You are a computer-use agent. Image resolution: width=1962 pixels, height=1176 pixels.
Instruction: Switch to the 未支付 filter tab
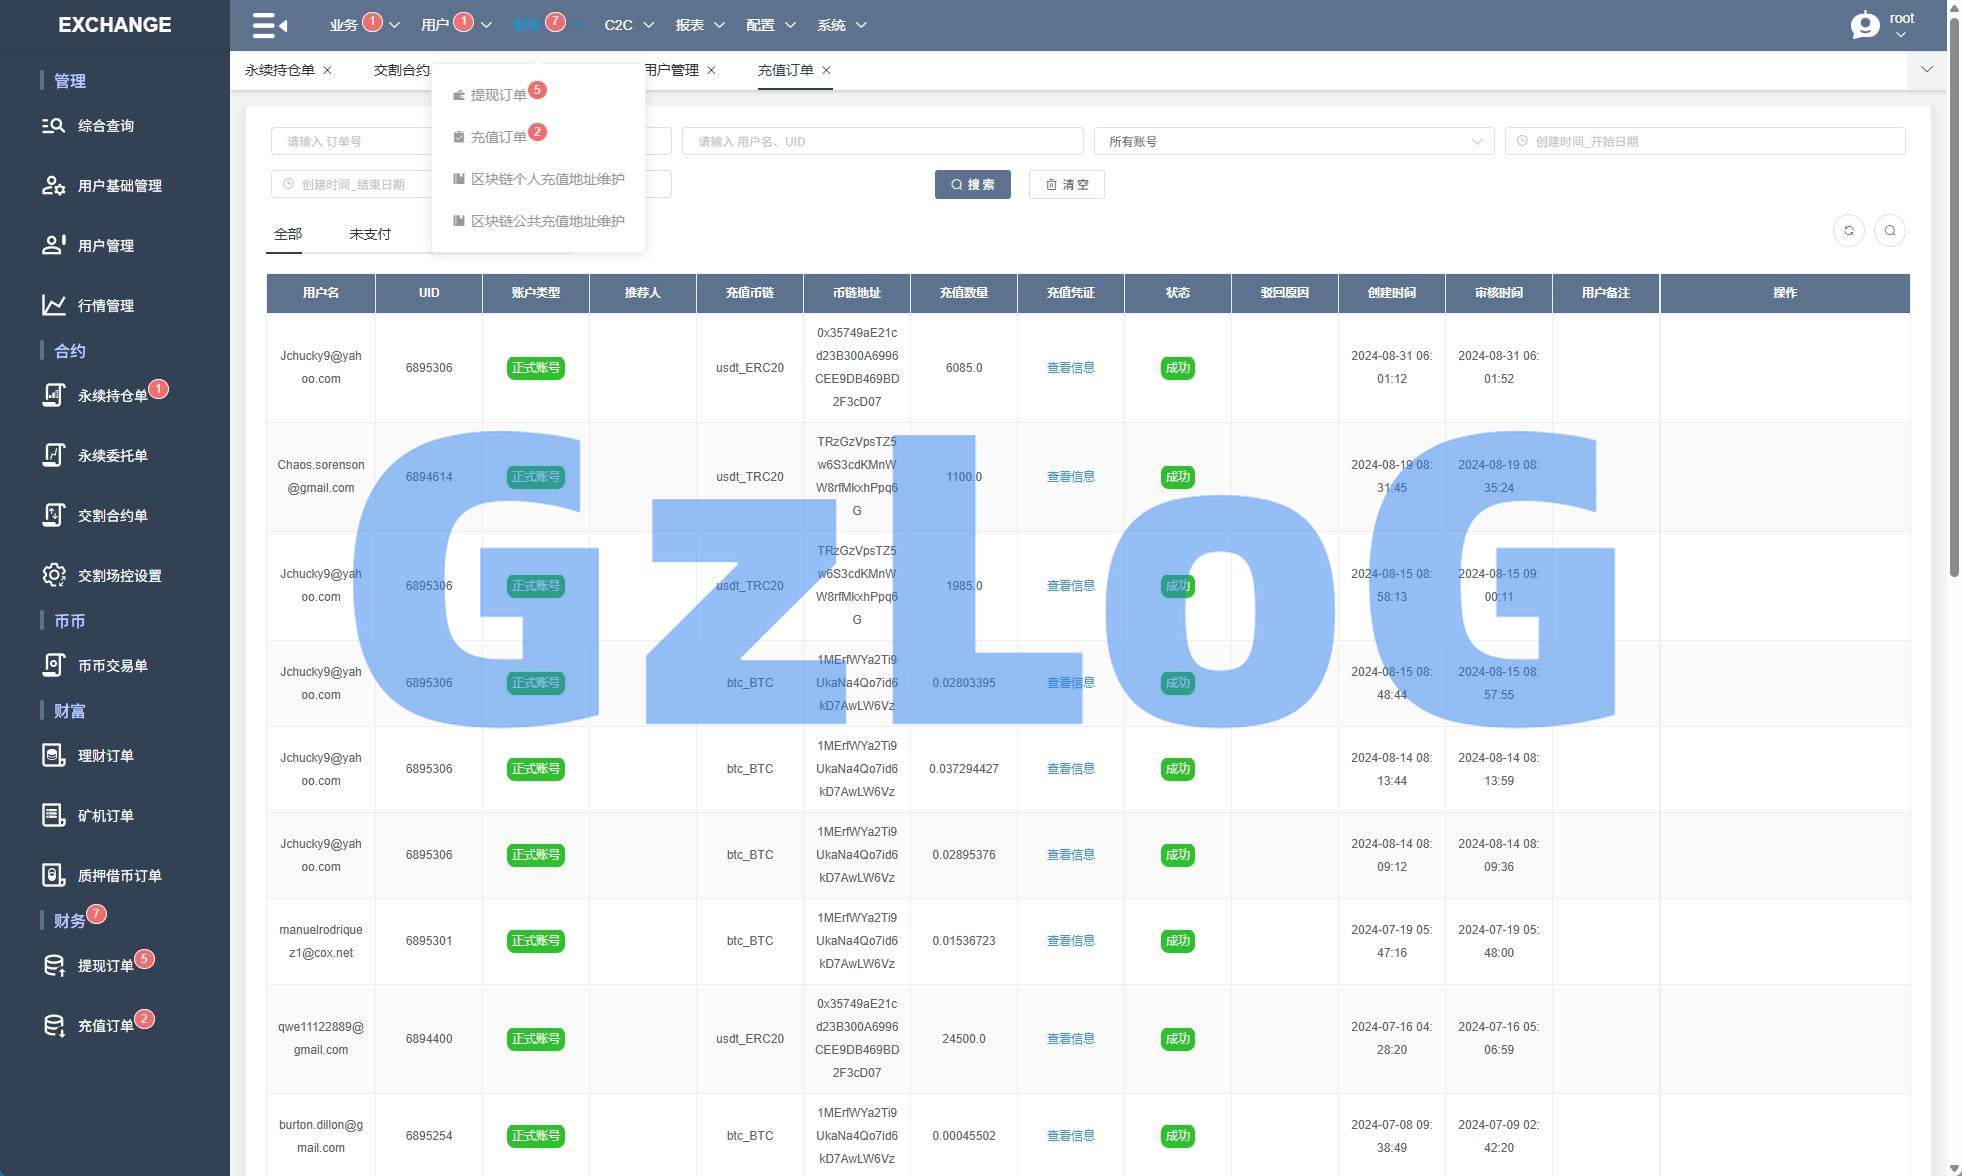click(370, 234)
